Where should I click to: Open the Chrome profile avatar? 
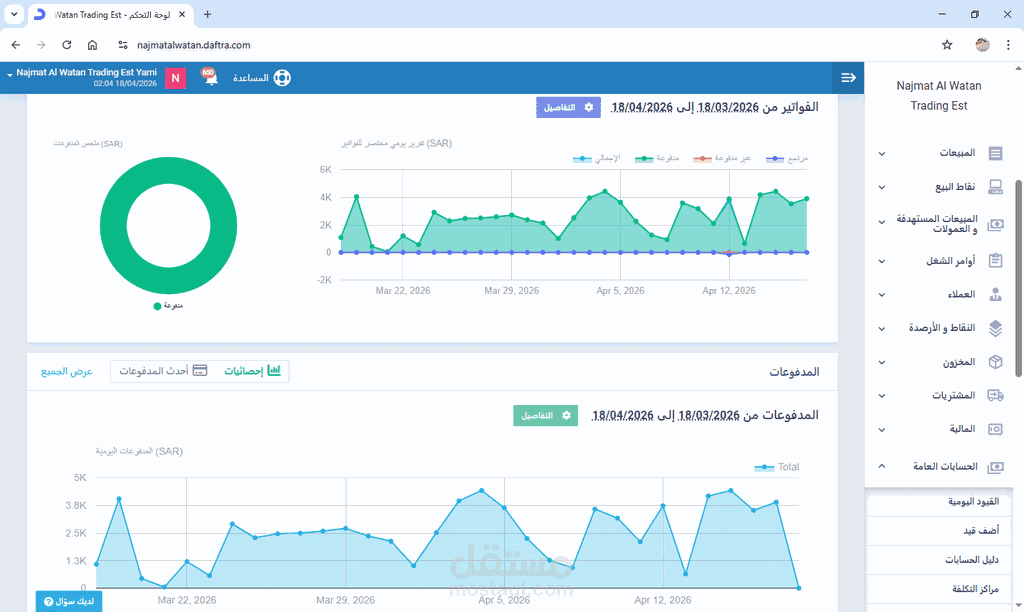tap(982, 45)
